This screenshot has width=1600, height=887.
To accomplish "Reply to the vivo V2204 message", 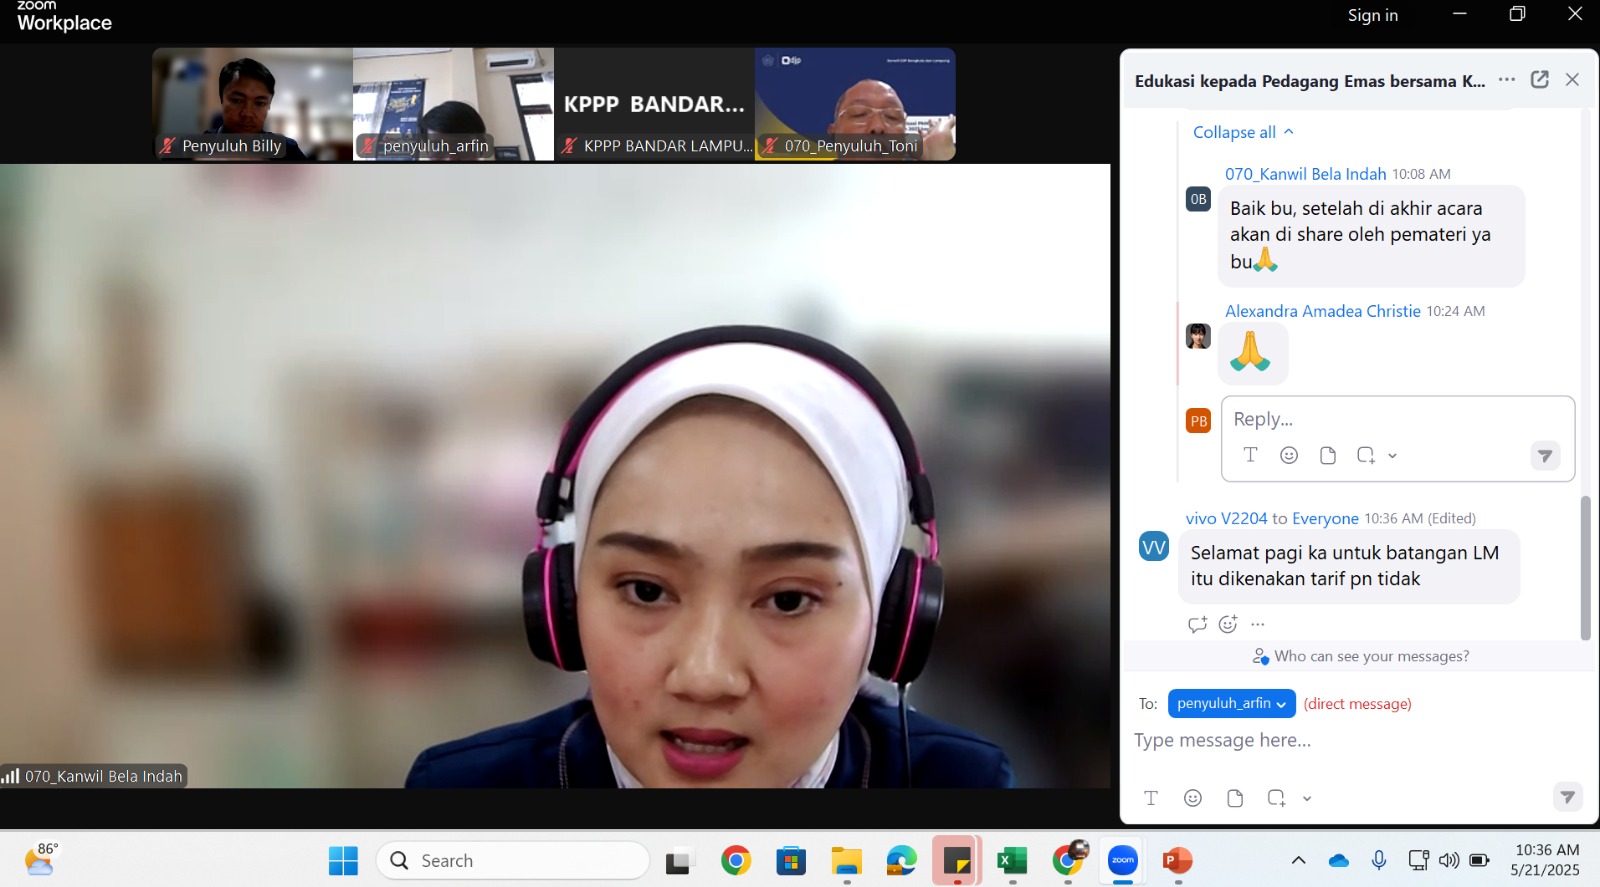I will 1197,624.
